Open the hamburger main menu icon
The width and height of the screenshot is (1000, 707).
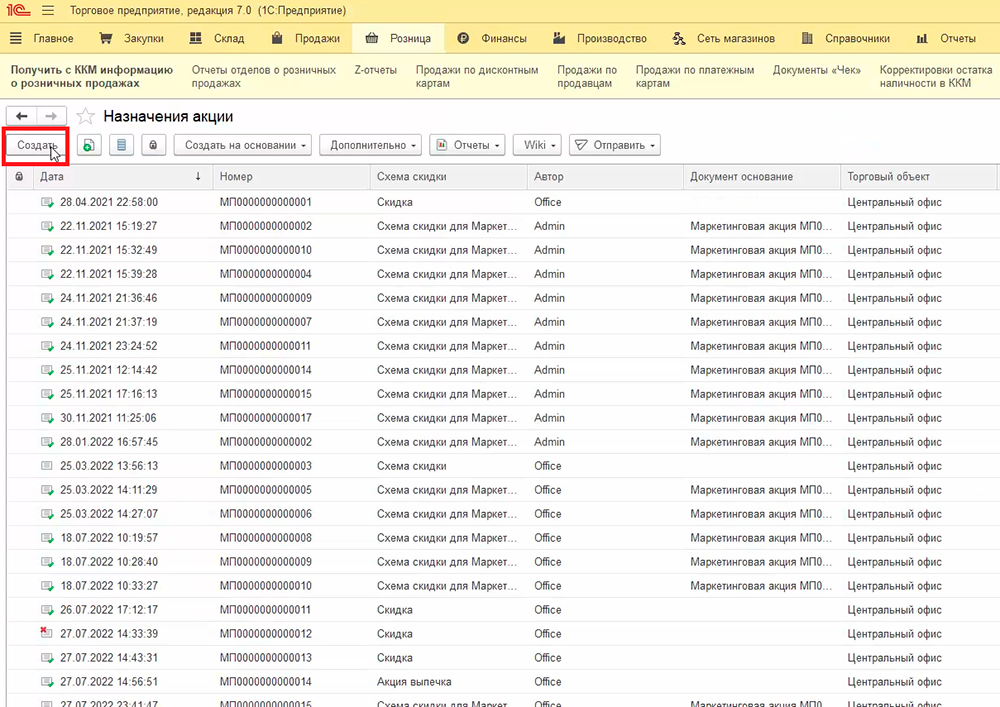48,11
